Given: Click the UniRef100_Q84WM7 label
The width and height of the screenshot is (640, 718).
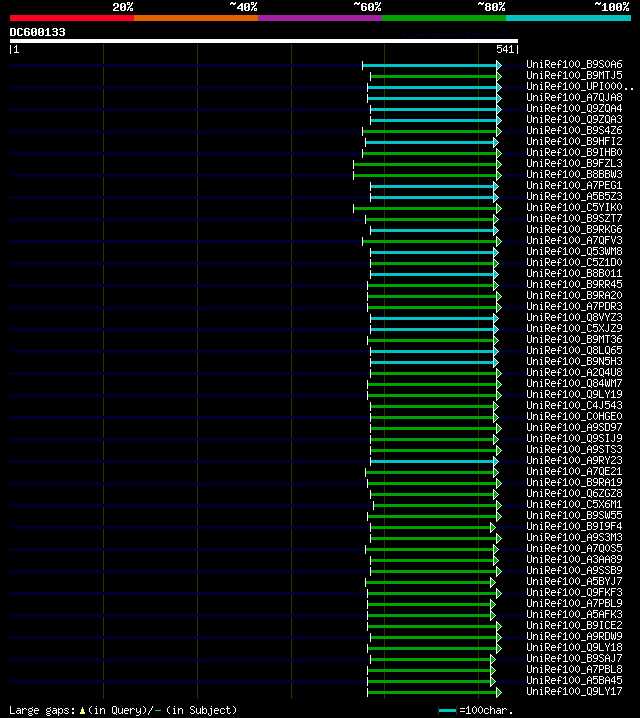Looking at the screenshot, I should [x=574, y=383].
